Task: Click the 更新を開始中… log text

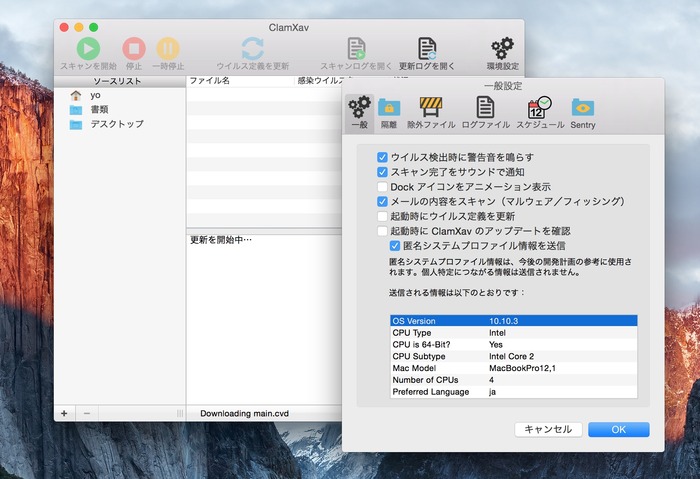Action: coord(221,240)
